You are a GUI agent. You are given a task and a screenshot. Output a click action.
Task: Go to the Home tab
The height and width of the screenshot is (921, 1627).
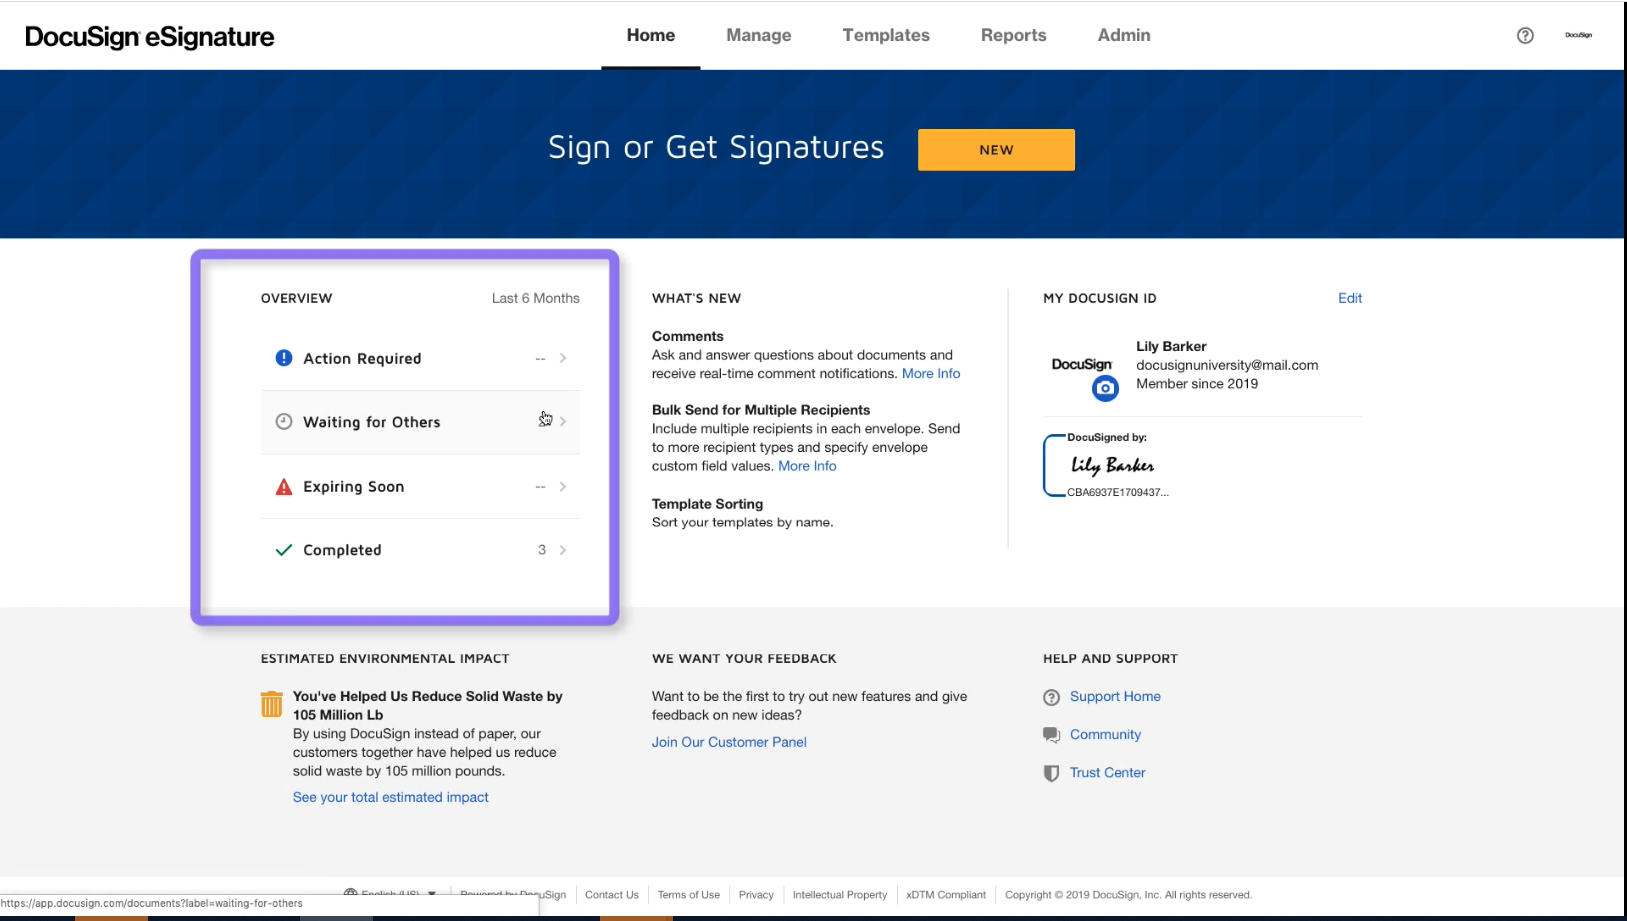651,35
